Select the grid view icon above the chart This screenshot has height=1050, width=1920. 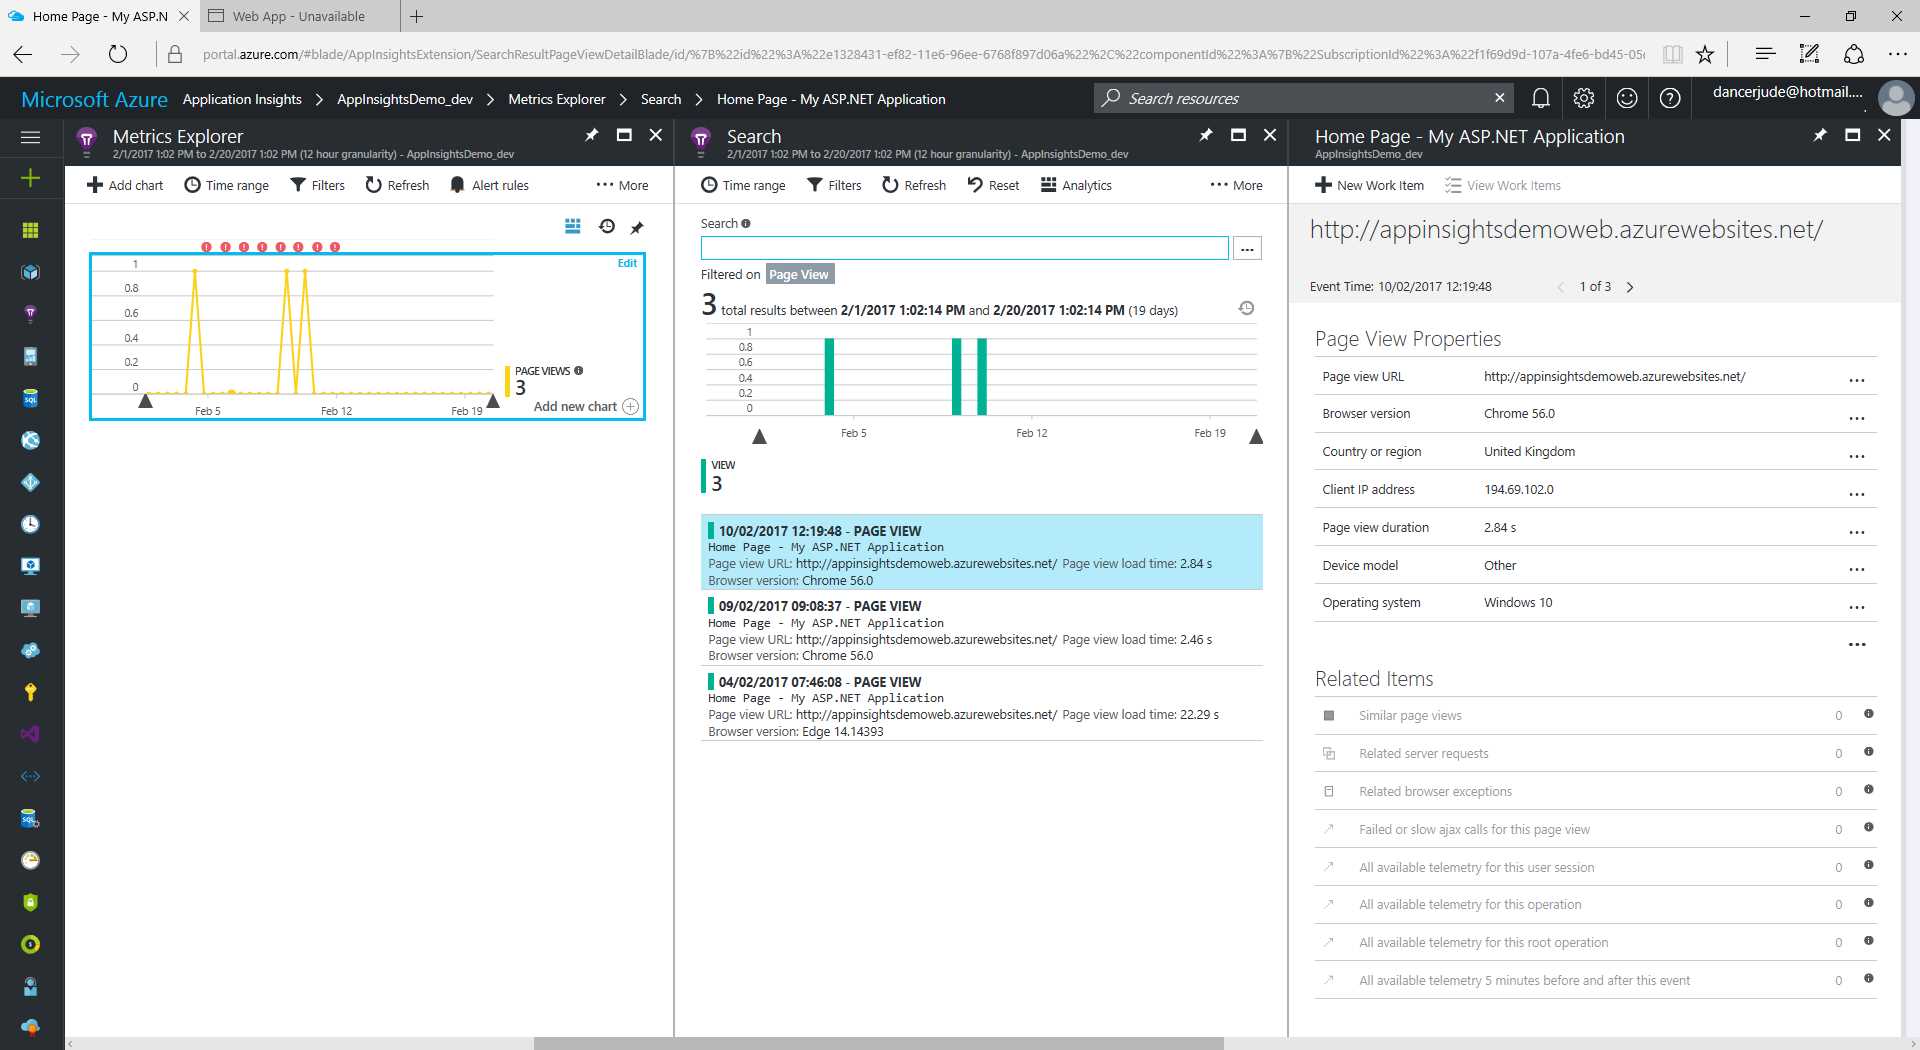tap(573, 227)
